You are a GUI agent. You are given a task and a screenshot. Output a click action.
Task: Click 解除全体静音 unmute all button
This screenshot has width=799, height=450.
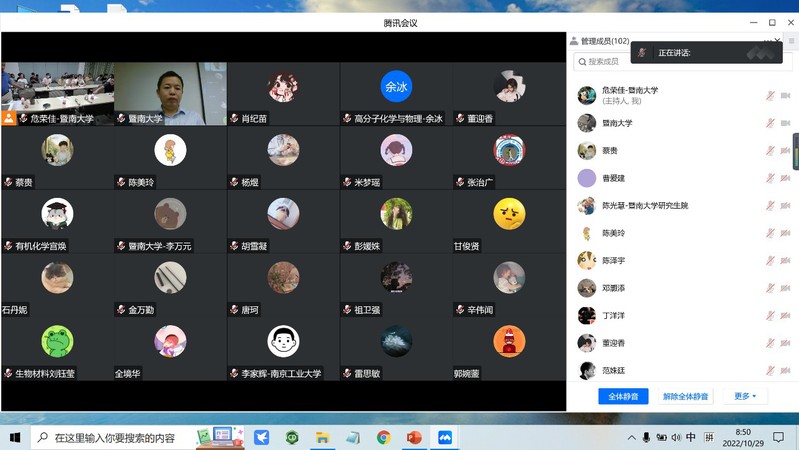click(x=685, y=396)
